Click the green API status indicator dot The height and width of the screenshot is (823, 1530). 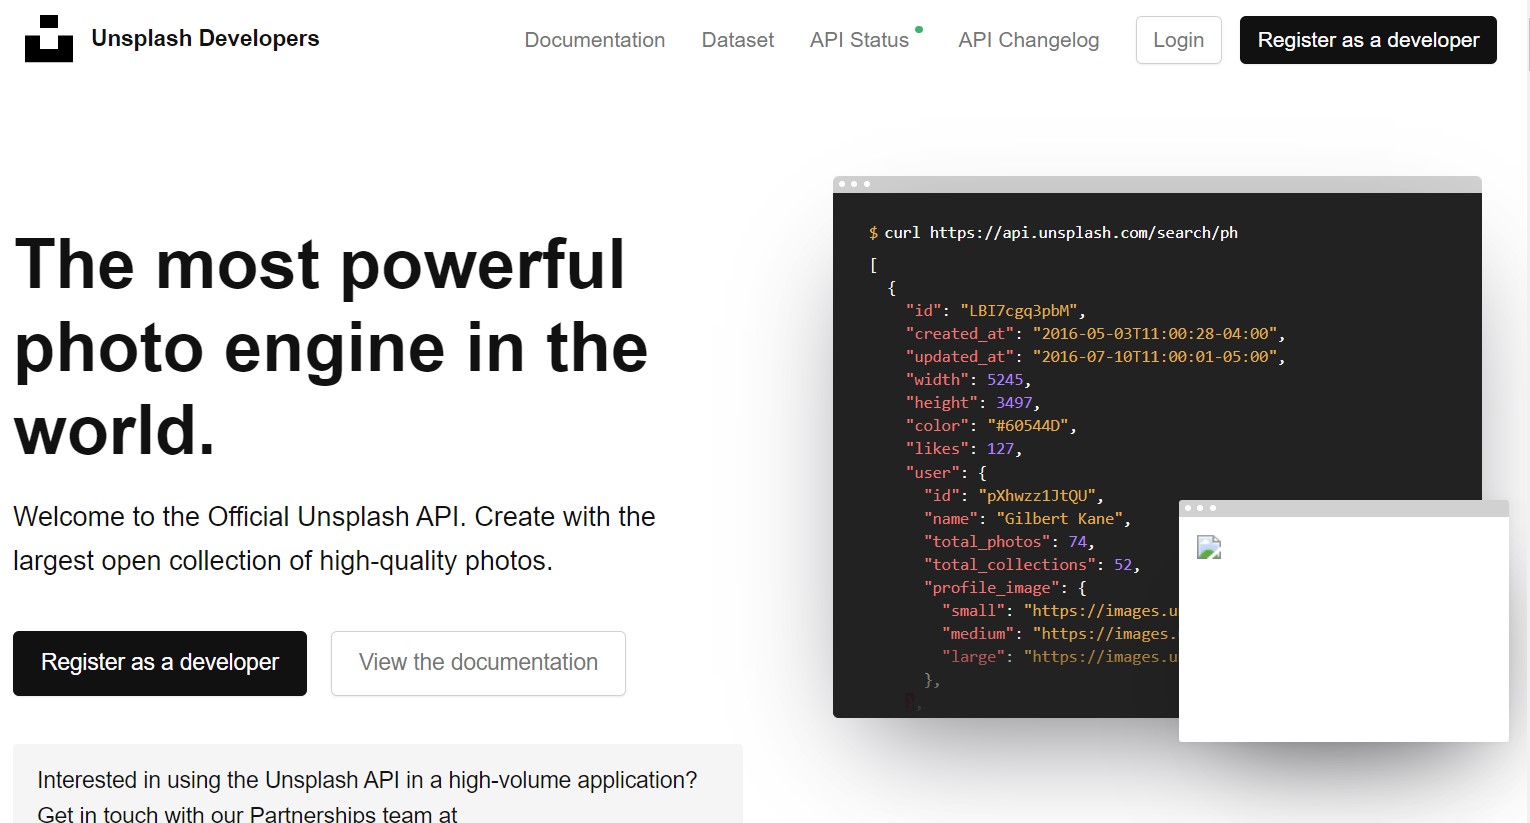pos(919,29)
